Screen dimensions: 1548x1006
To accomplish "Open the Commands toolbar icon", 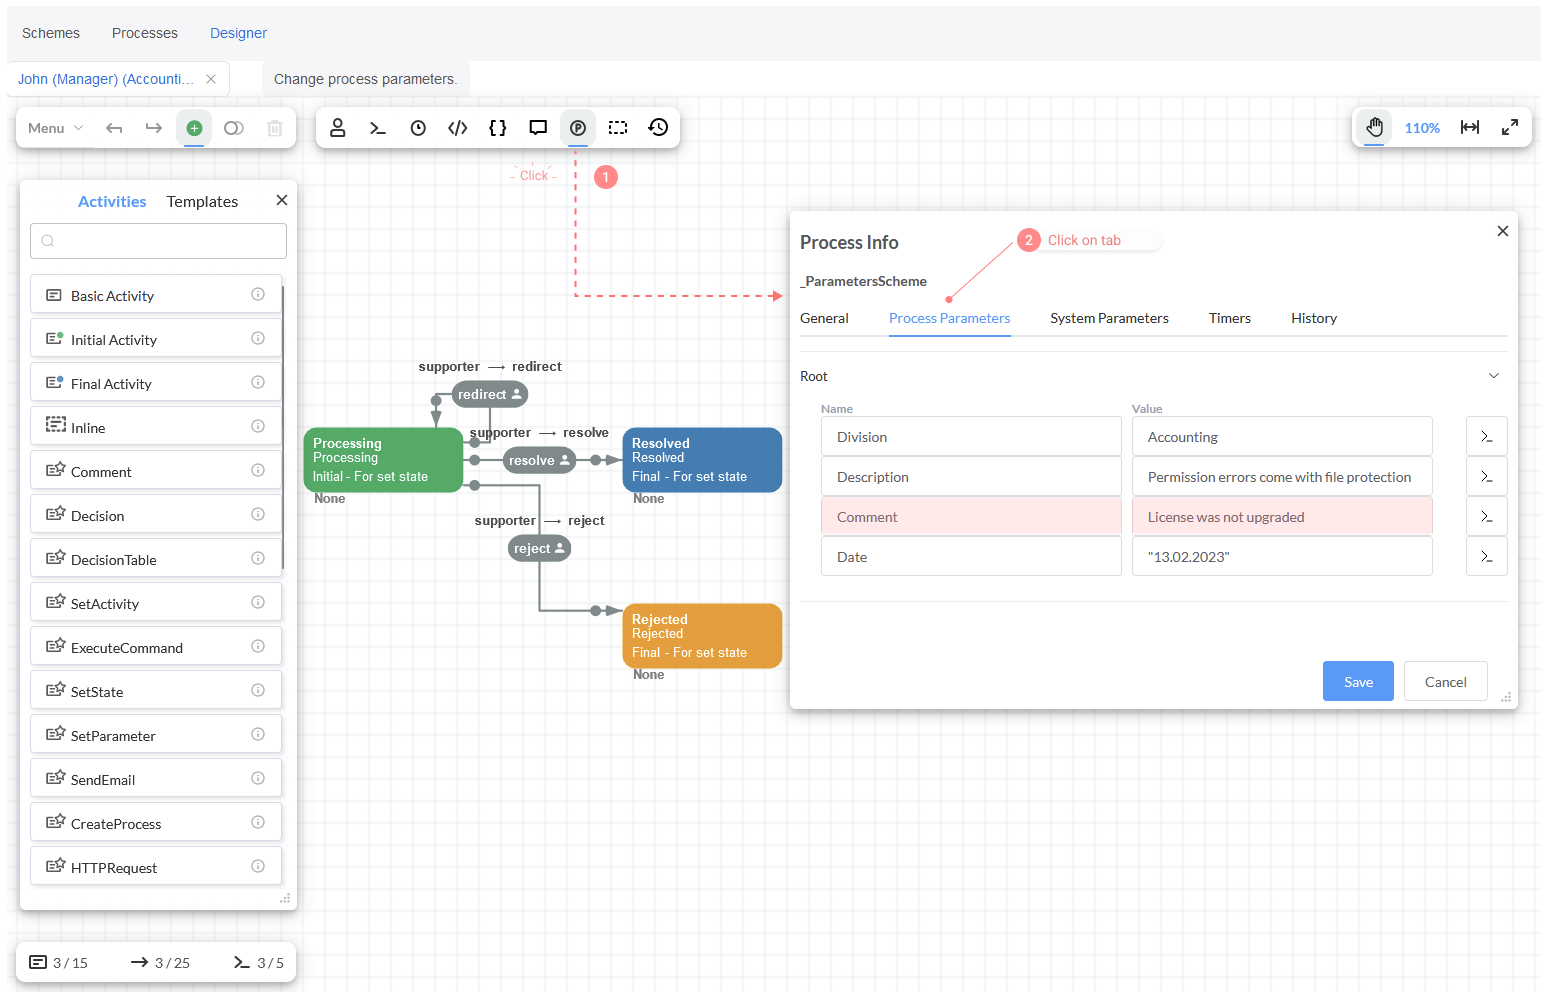I will point(378,128).
